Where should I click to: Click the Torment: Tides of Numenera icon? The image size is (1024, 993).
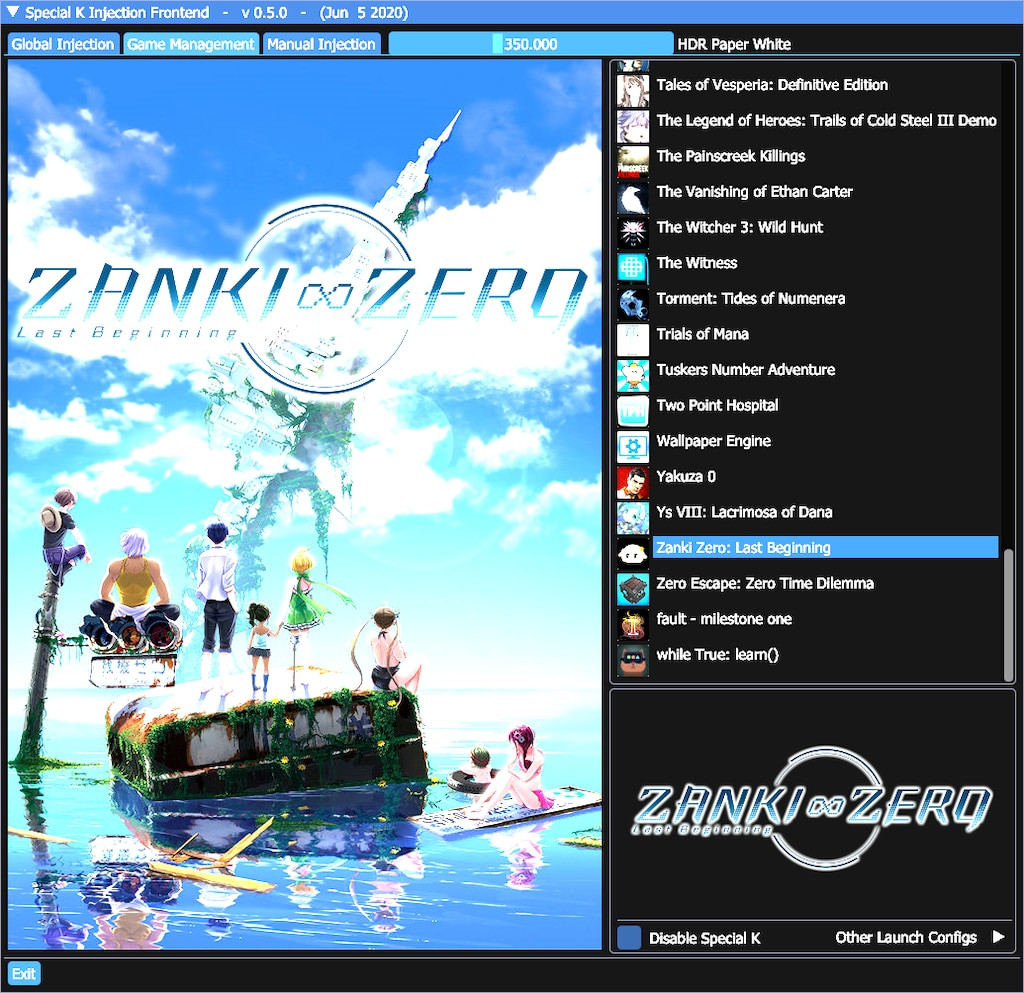pos(633,304)
